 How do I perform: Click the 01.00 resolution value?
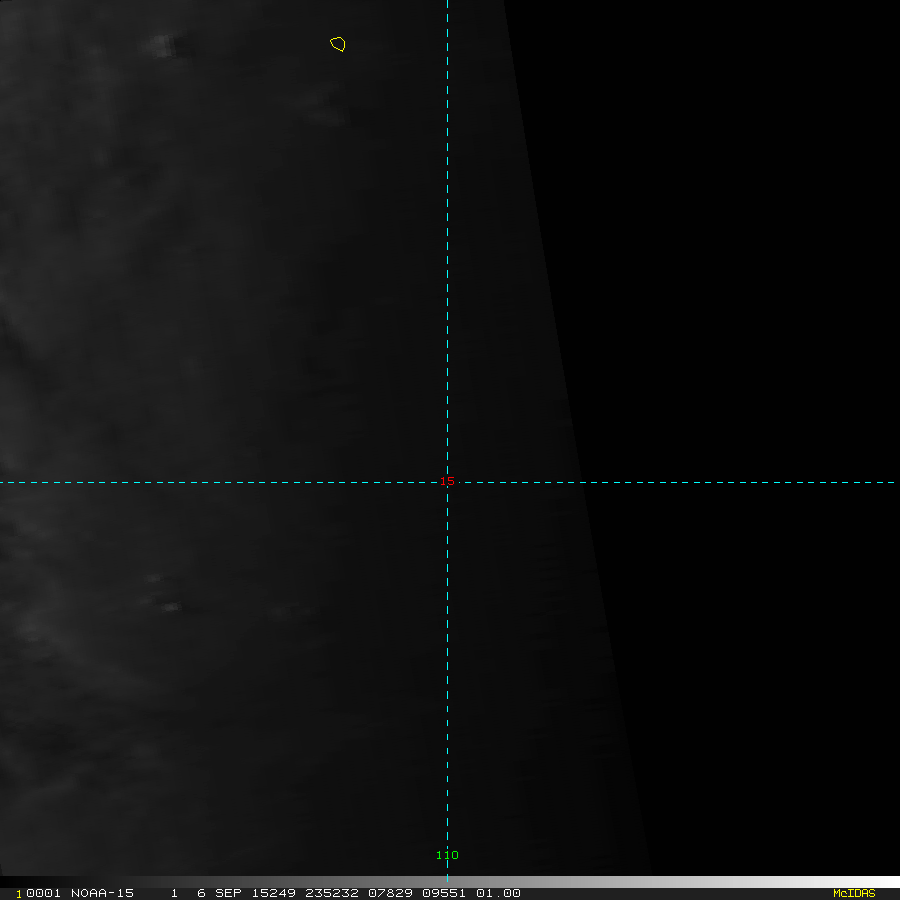(498, 893)
